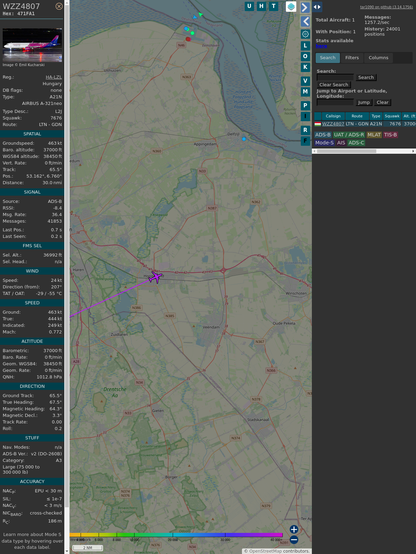Image resolution: width=416 pixels, height=554 pixels.
Task: Click the M map button
Action: tap(305, 92)
